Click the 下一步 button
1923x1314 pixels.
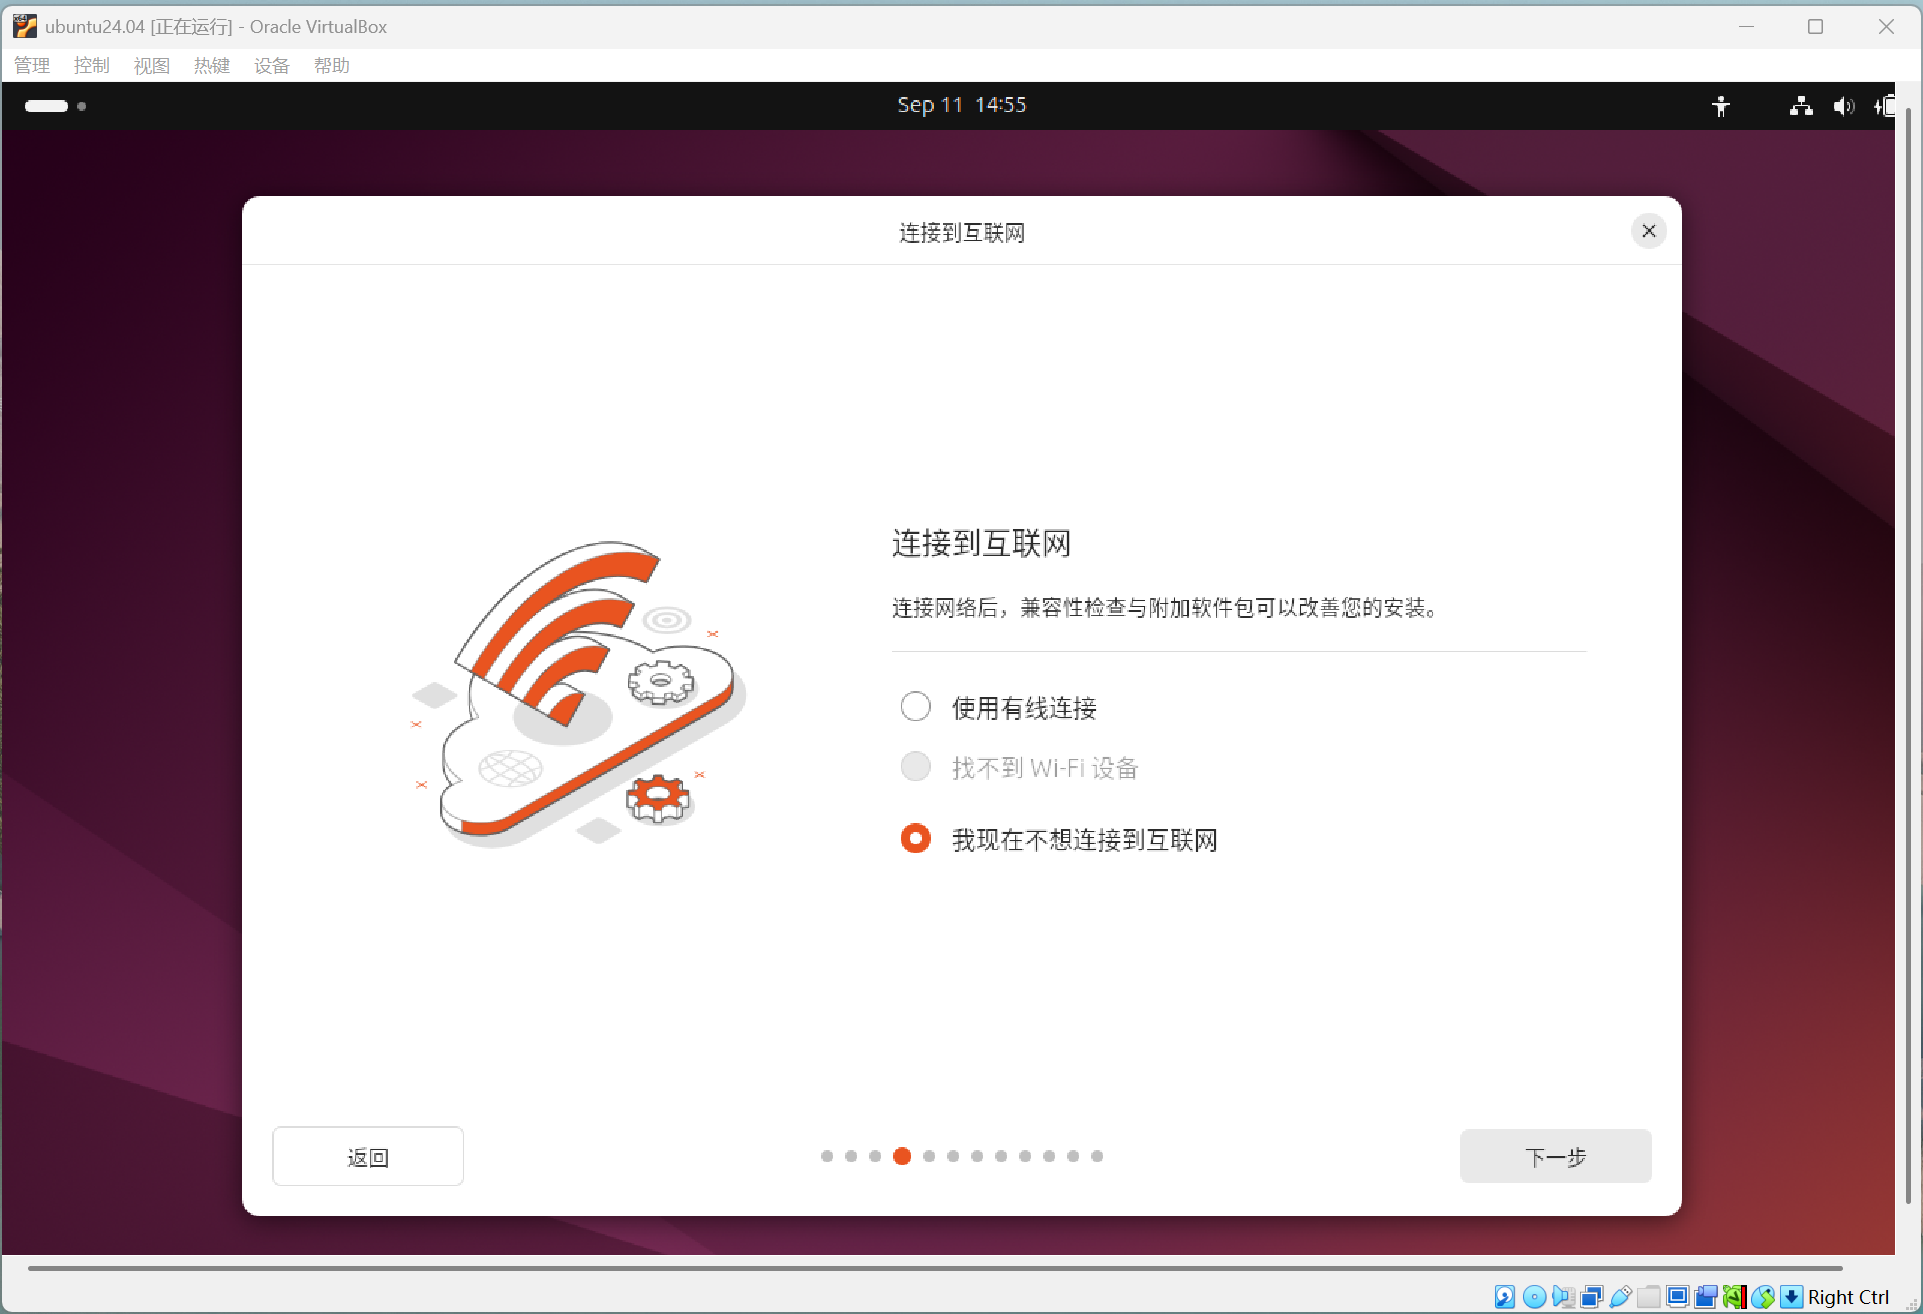[x=1555, y=1157]
